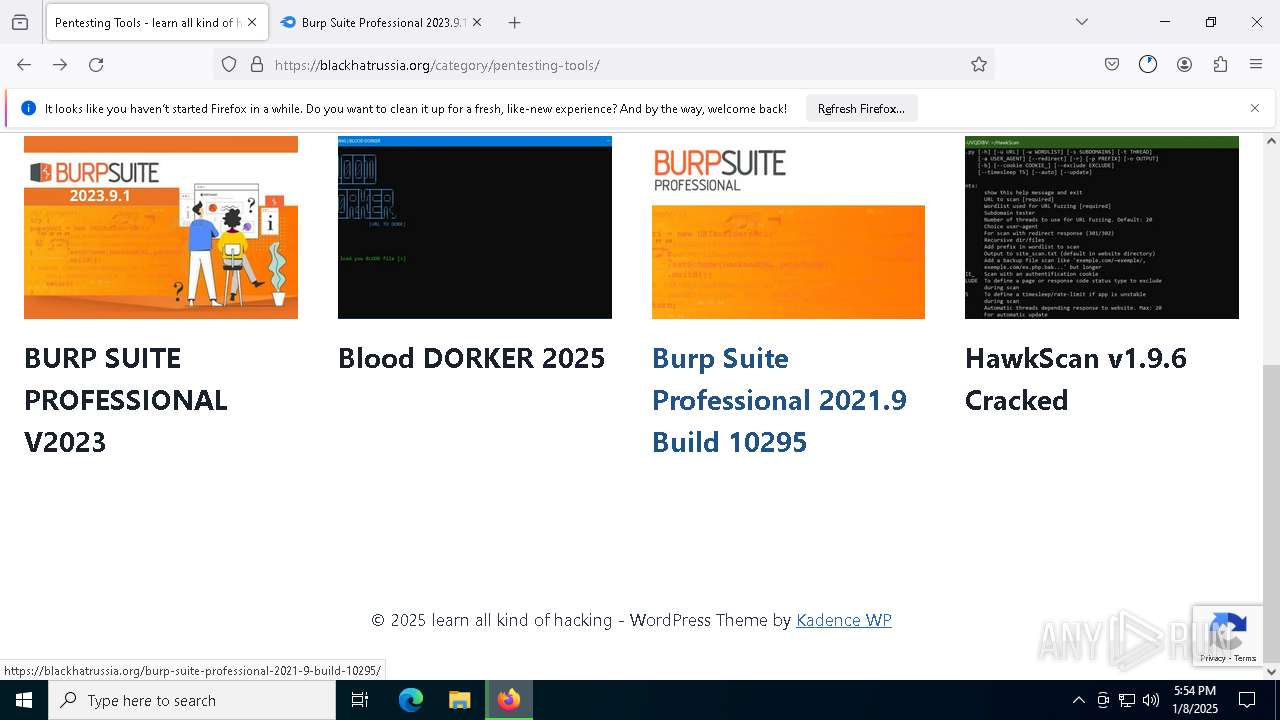
Task: Open the BURP SUITE PROFESSIONAL V2023 article title
Action: coord(126,400)
